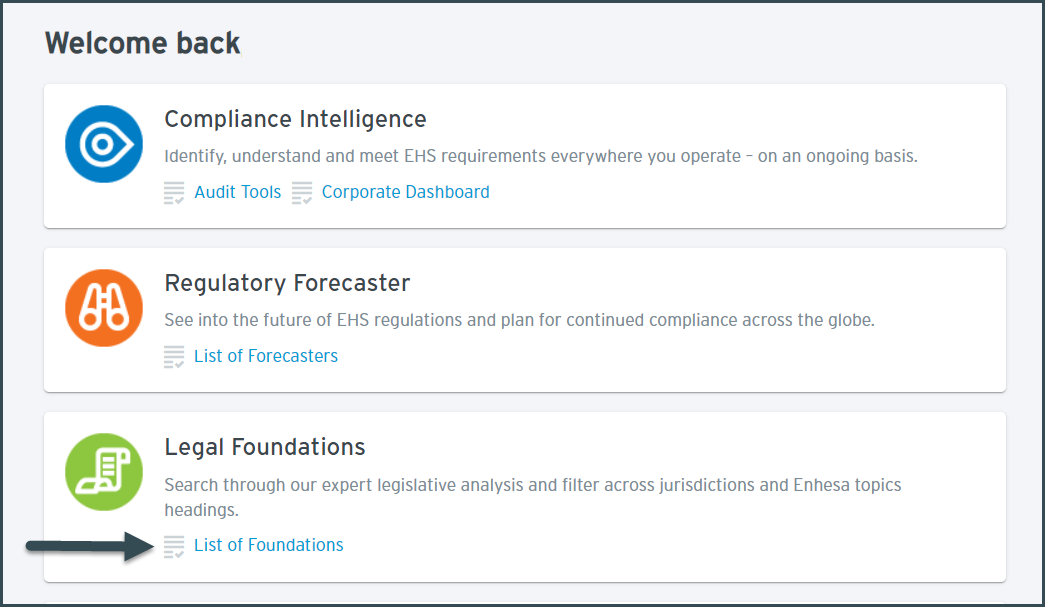This screenshot has height=607, width=1045.
Task: Select the Legal Foundations heading
Action: [265, 447]
